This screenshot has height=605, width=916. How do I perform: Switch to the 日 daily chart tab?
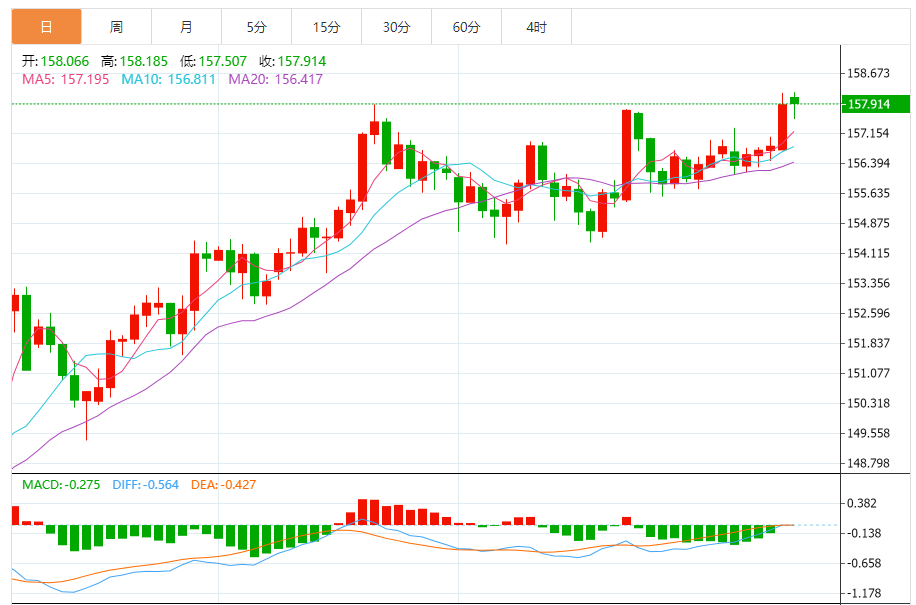[x=46, y=27]
